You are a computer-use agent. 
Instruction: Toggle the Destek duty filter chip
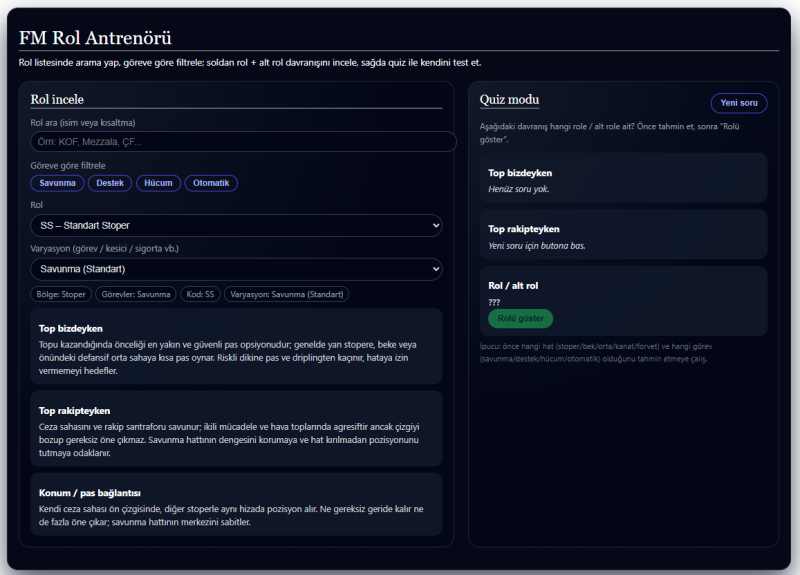pos(110,183)
